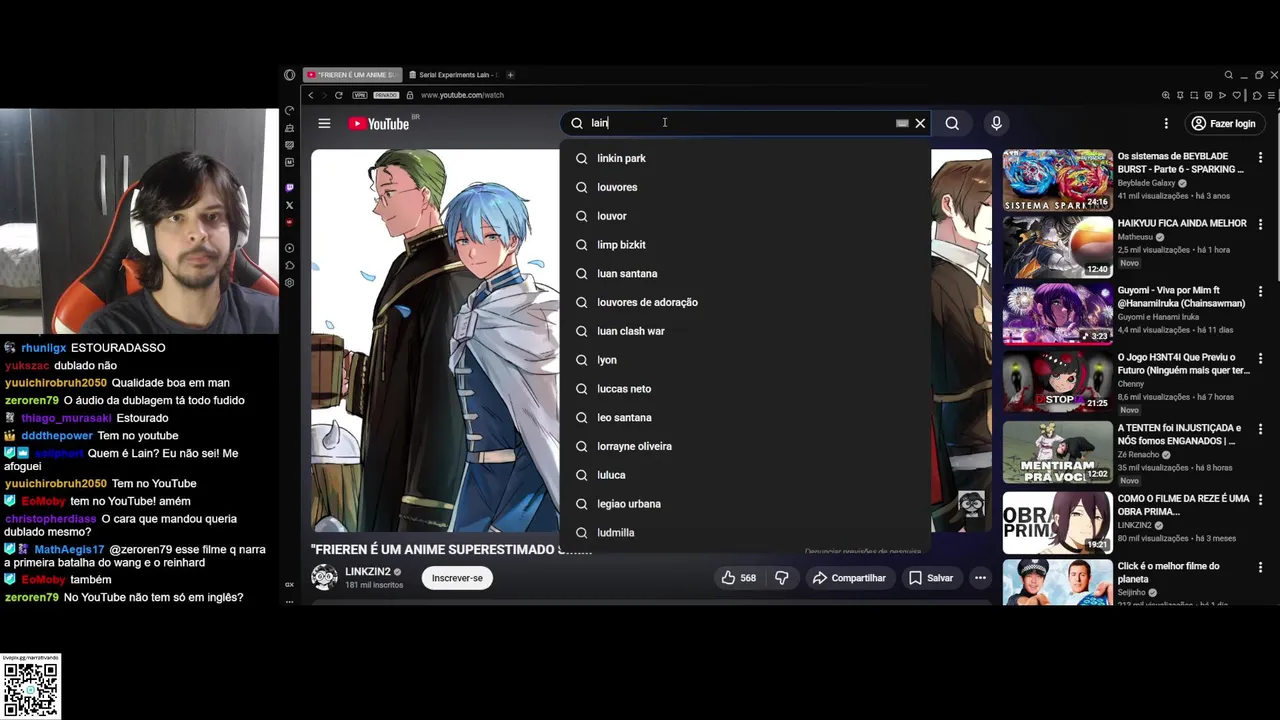Switch to the 'Serial Experiments Lain' tab
1280x720 pixels.
[x=453, y=75]
